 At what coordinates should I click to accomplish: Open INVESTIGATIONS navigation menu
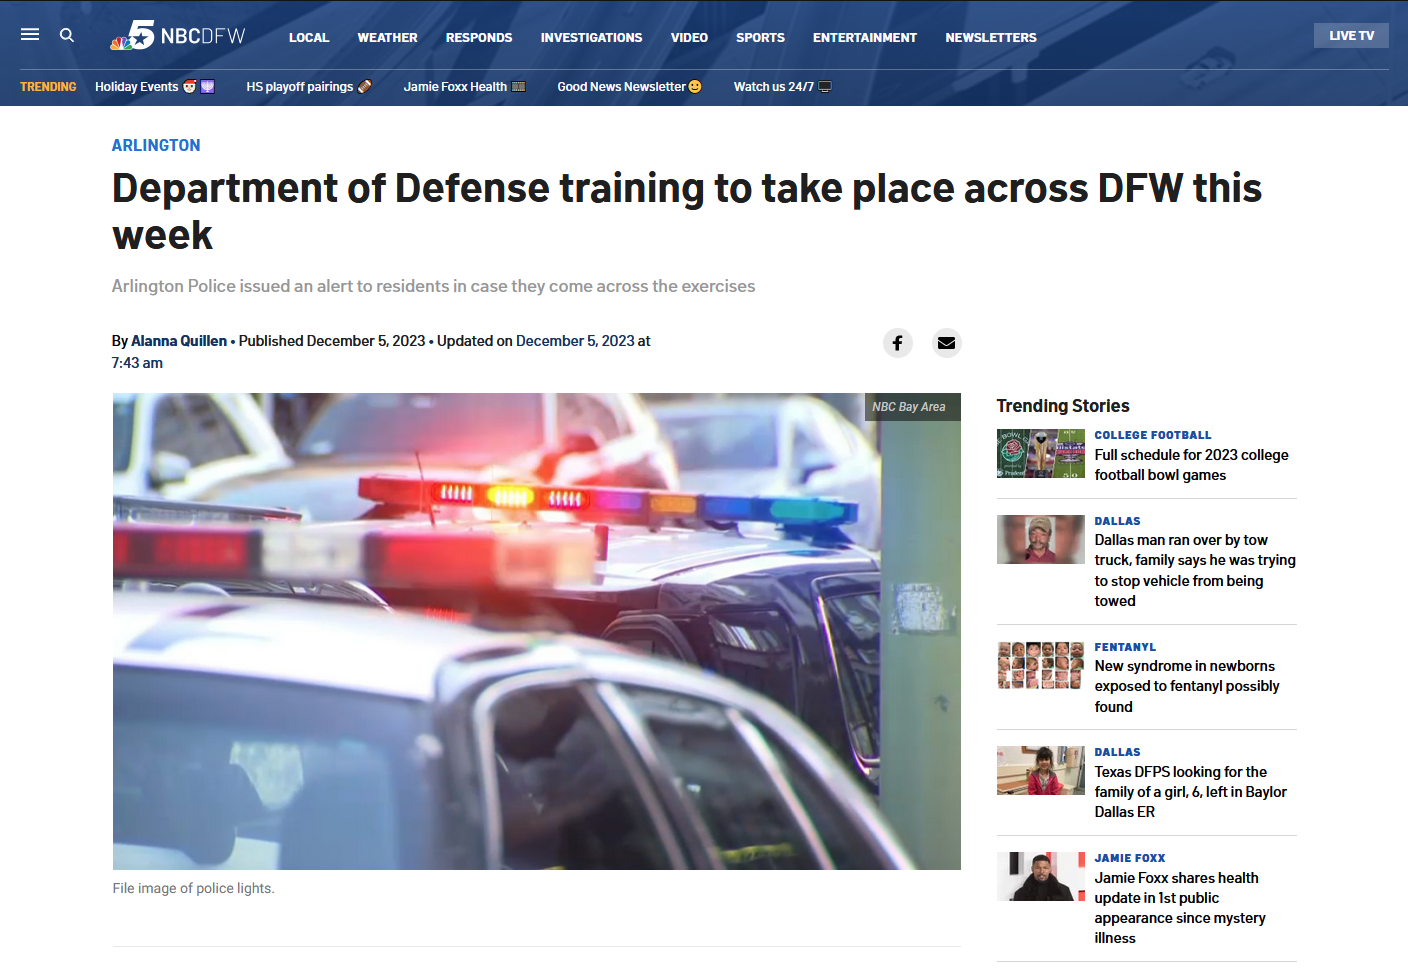pyautogui.click(x=592, y=37)
